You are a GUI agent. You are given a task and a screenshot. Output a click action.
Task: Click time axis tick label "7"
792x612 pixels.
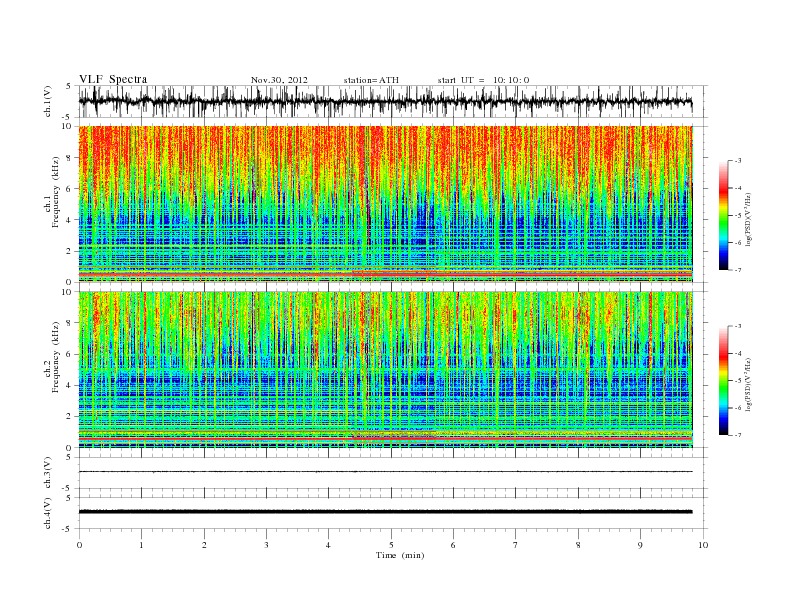pyautogui.click(x=516, y=545)
